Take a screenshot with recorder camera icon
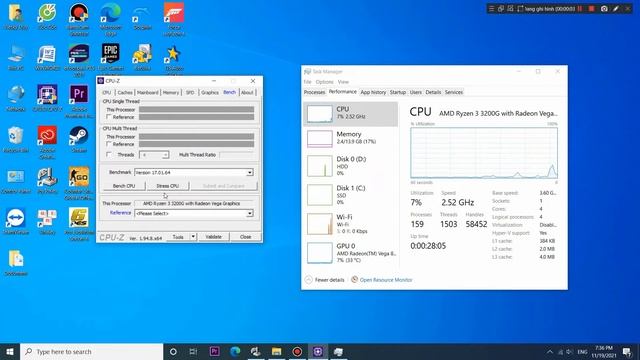The image size is (640, 360). [x=604, y=9]
